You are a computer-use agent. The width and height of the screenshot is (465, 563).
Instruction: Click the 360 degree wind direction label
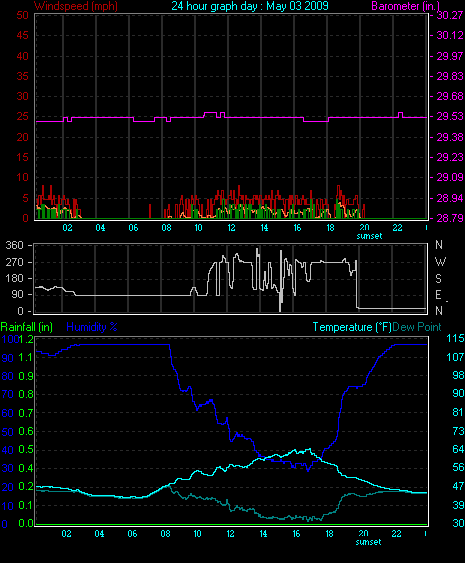pos(14,246)
